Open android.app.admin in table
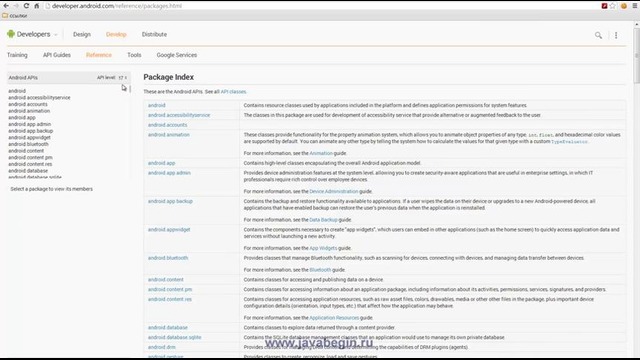The height and width of the screenshot is (360, 640). click(169, 173)
